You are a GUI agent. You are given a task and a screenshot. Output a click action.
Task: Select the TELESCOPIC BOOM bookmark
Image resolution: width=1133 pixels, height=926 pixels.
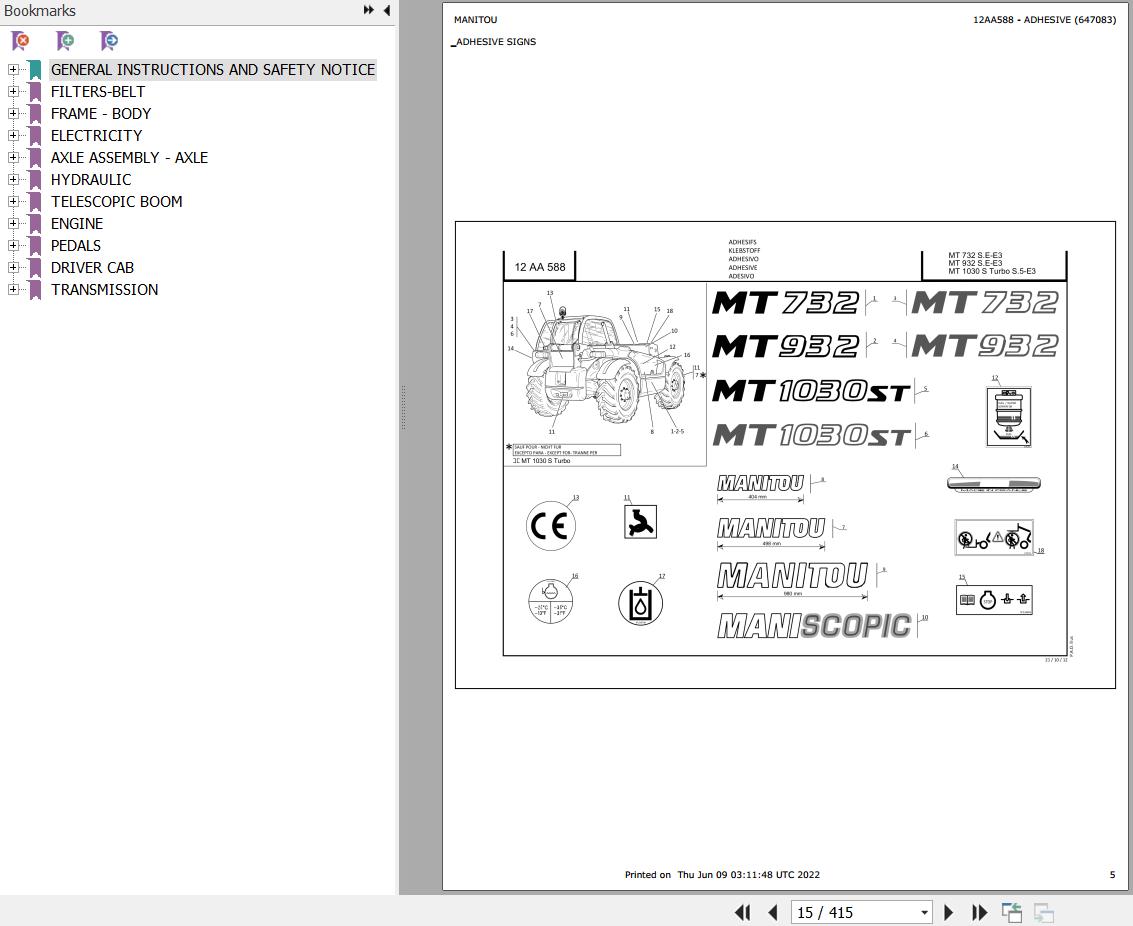click(x=116, y=202)
